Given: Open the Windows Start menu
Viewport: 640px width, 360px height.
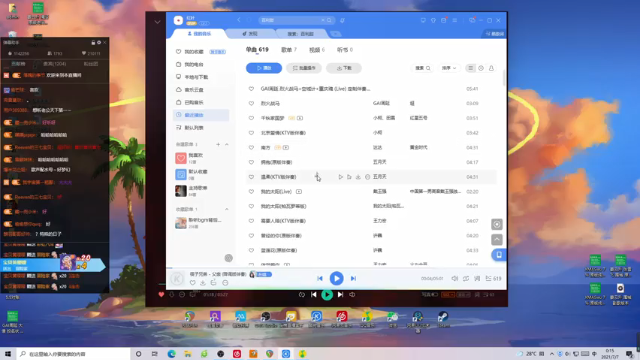Looking at the screenshot, I should click(8, 354).
